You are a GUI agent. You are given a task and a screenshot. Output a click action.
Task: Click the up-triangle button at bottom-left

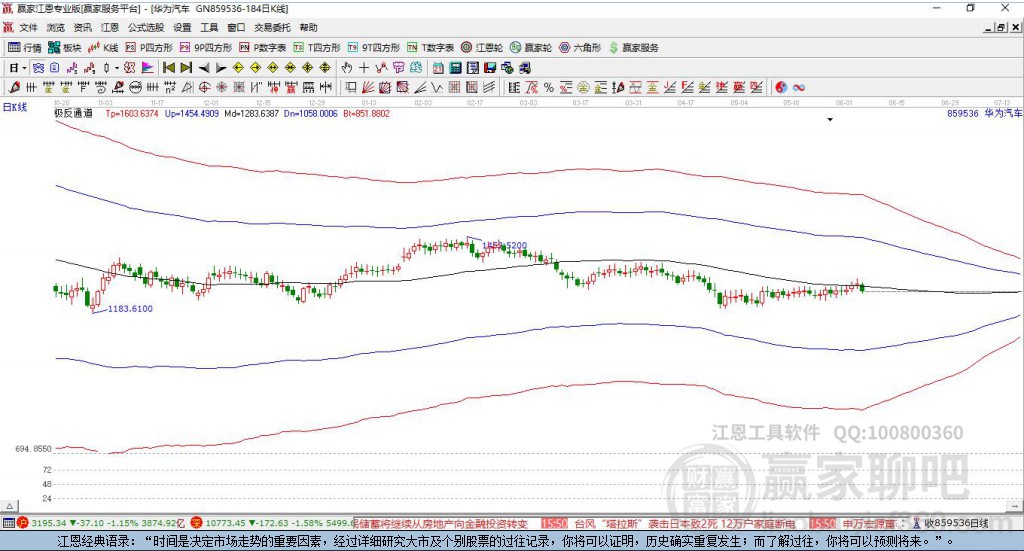coord(10,506)
